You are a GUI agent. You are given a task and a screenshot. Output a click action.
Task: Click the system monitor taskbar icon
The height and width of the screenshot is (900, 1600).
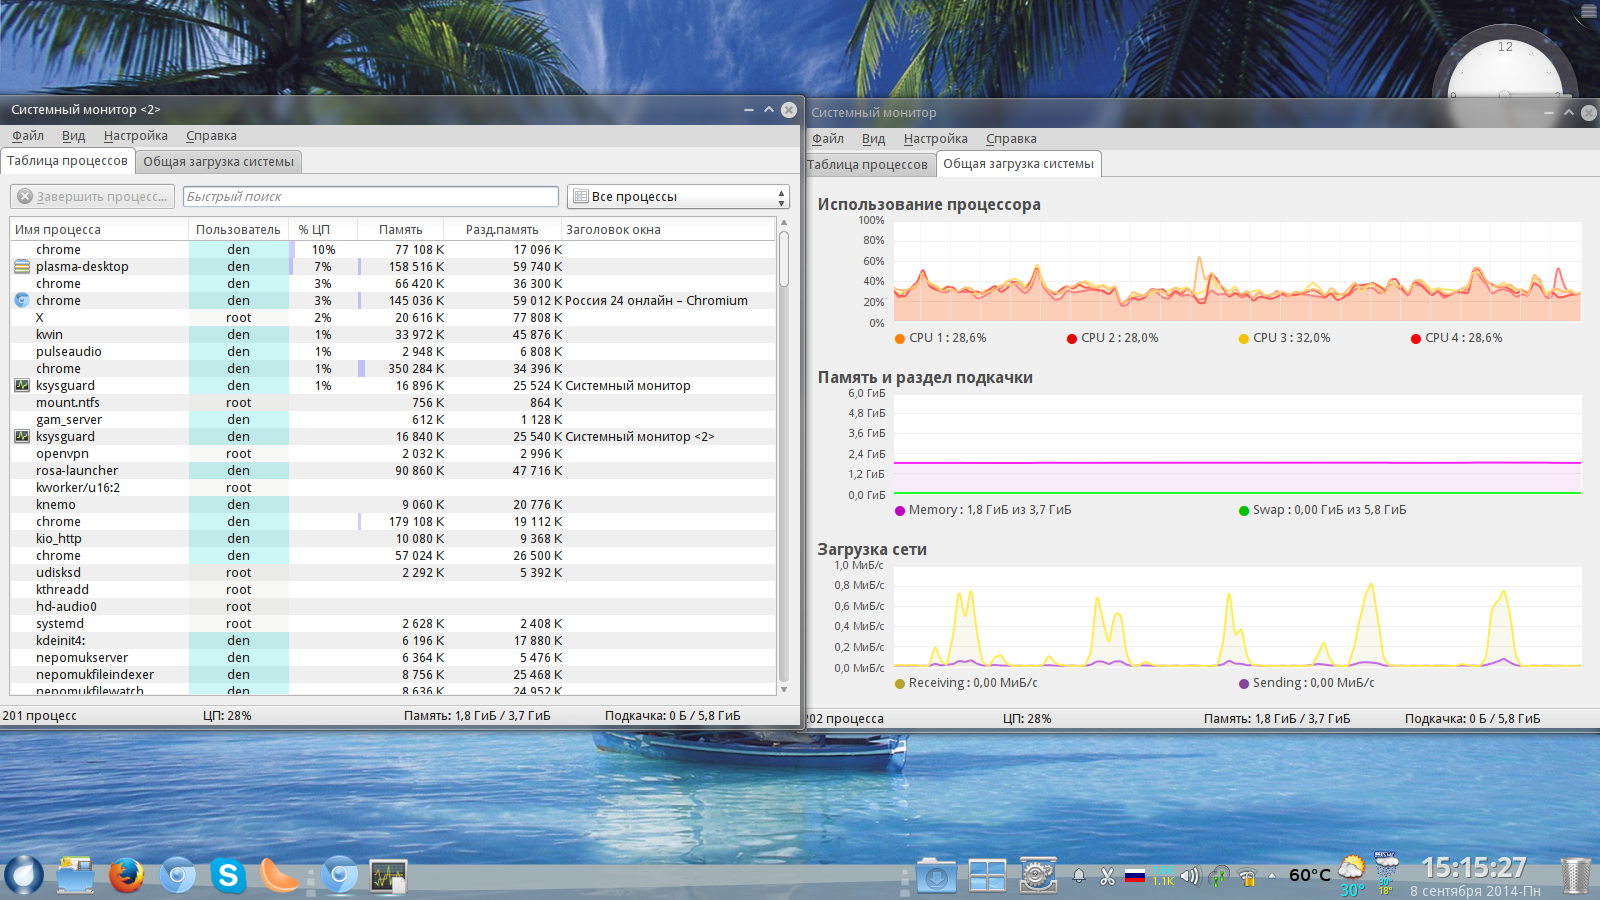click(388, 877)
